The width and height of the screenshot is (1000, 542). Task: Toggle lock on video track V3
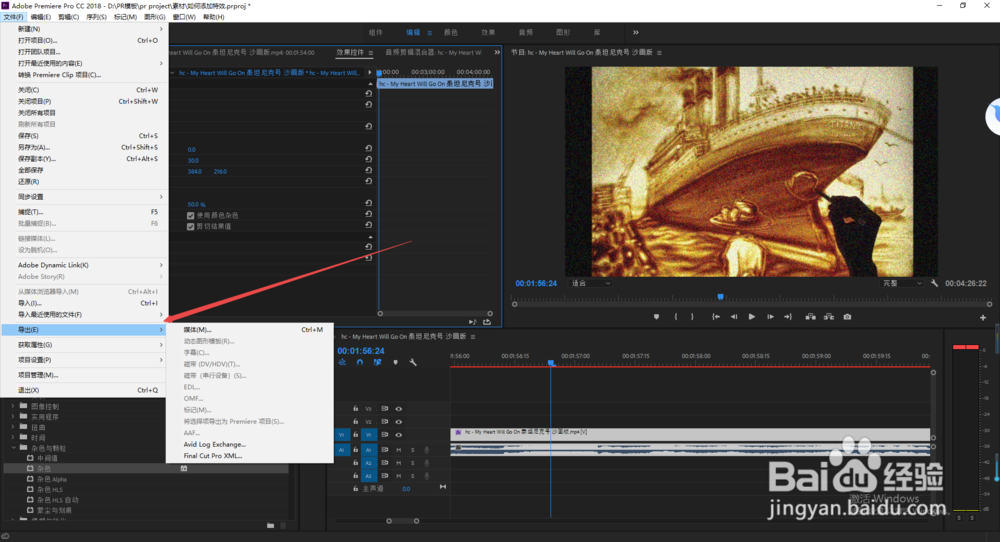click(356, 409)
